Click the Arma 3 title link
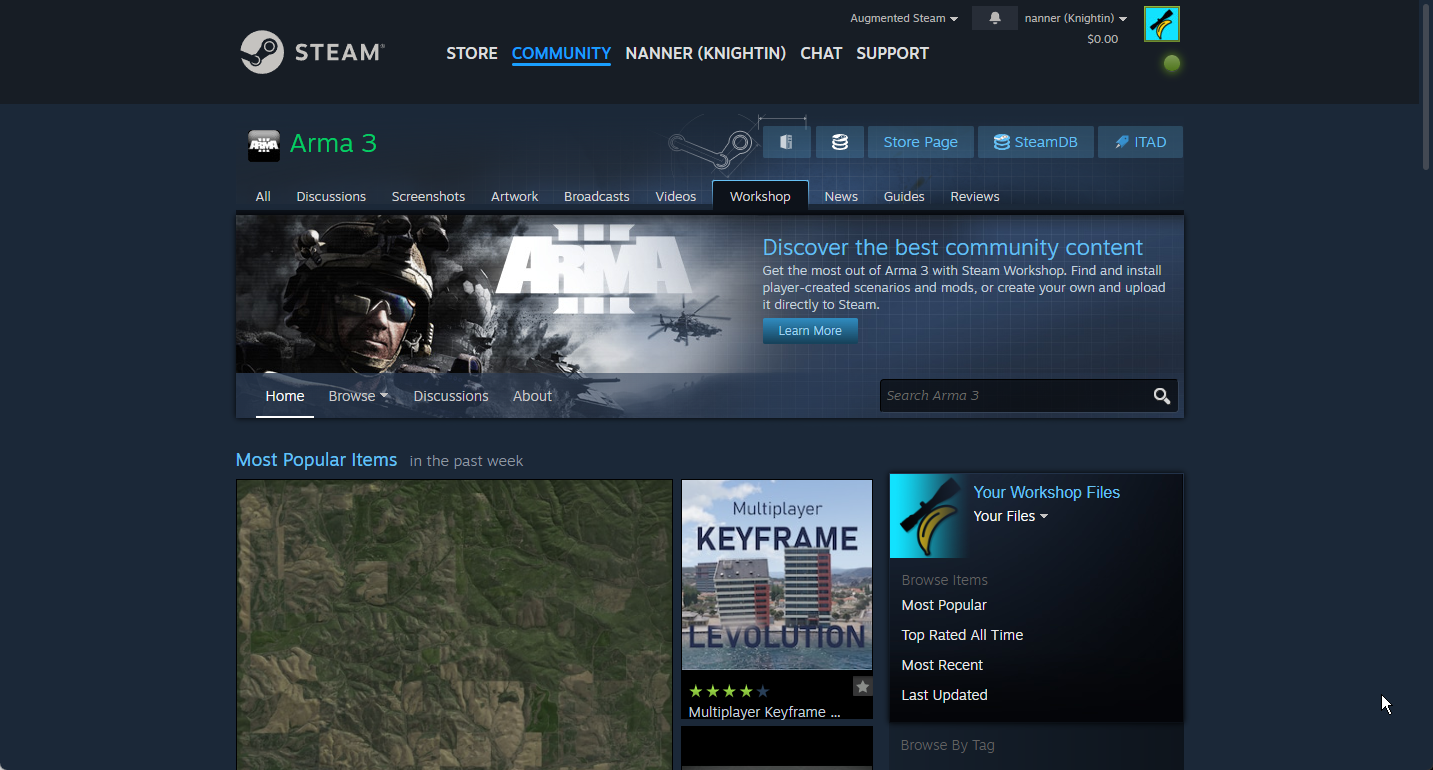Viewport: 1433px width, 770px height. tap(334, 143)
